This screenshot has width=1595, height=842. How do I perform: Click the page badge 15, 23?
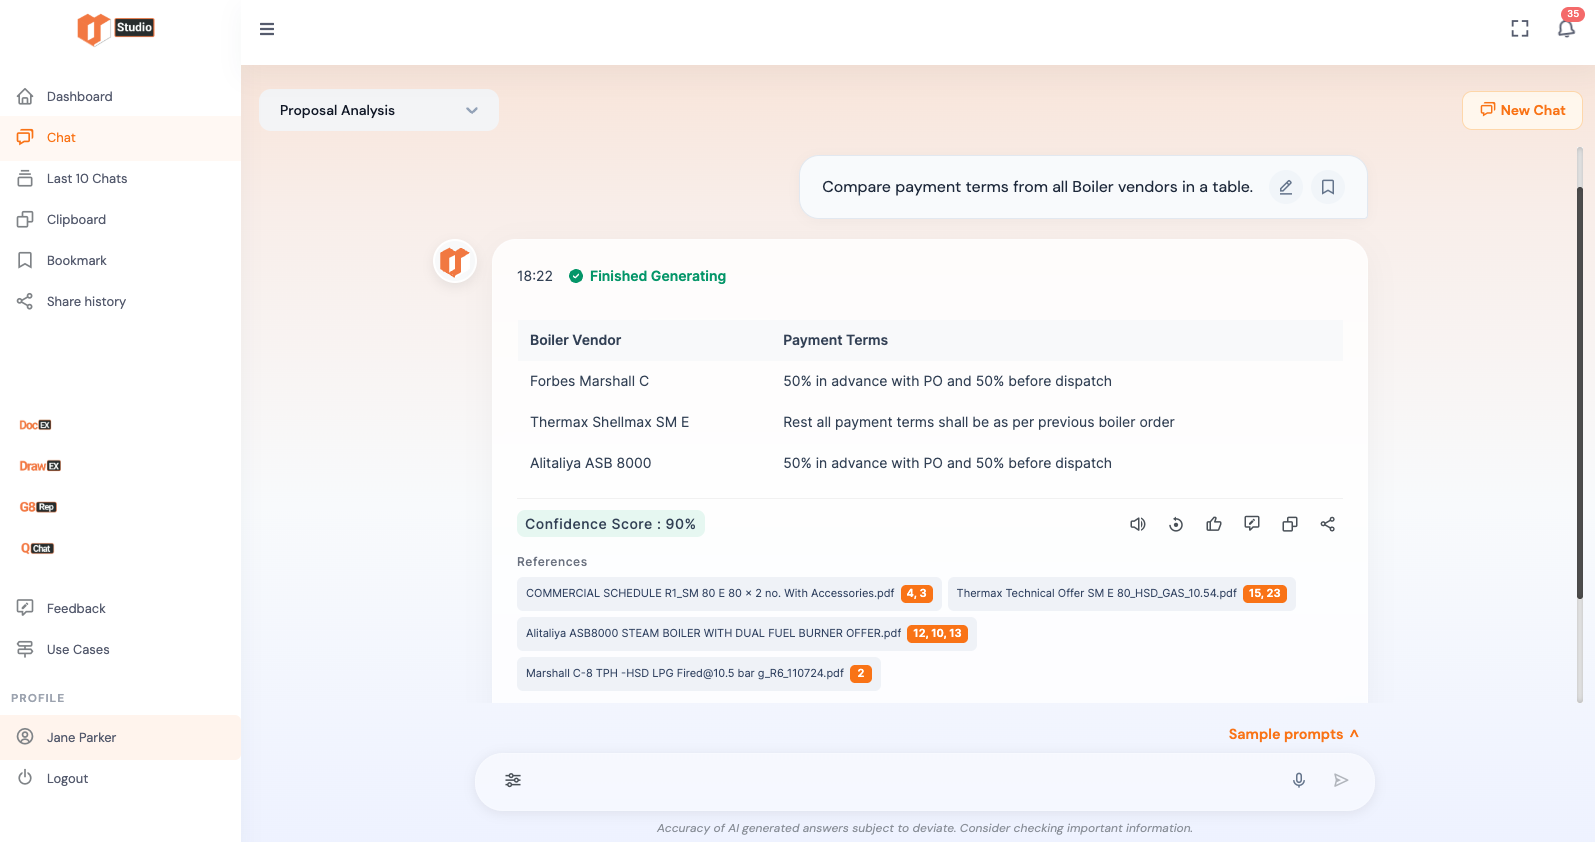(1265, 594)
